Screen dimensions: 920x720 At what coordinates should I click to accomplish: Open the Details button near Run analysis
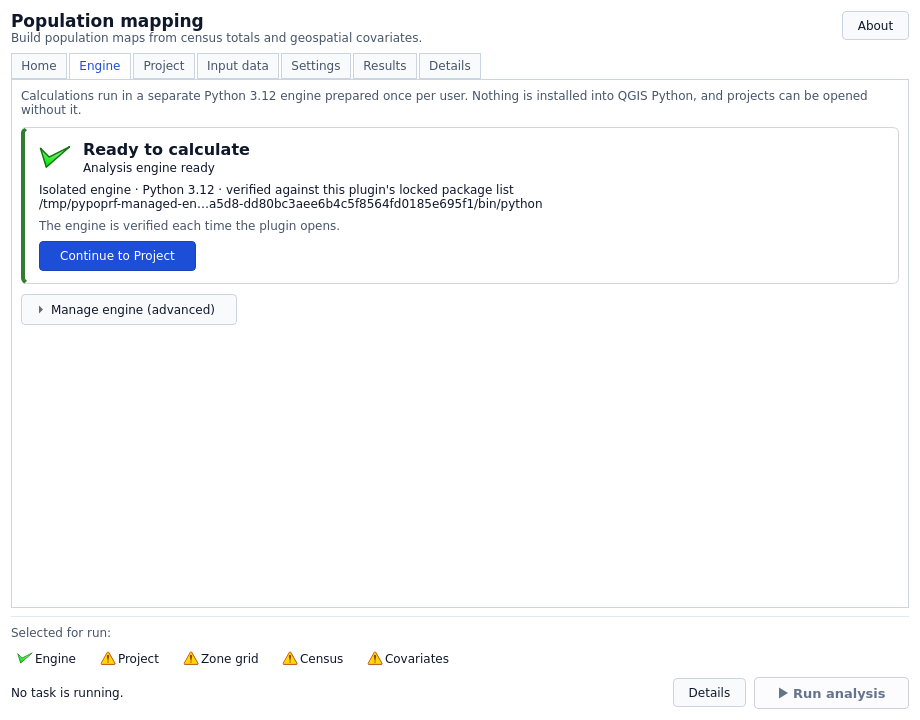coord(709,693)
